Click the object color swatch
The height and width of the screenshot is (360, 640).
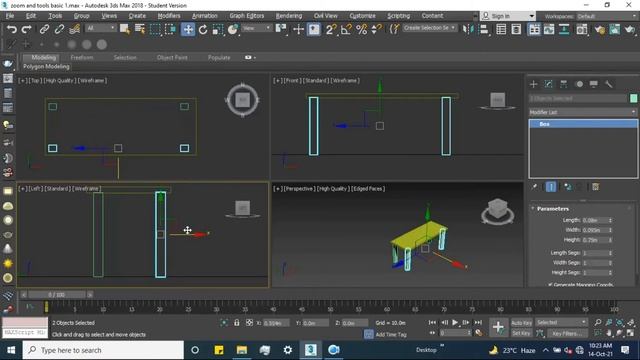[633, 98]
